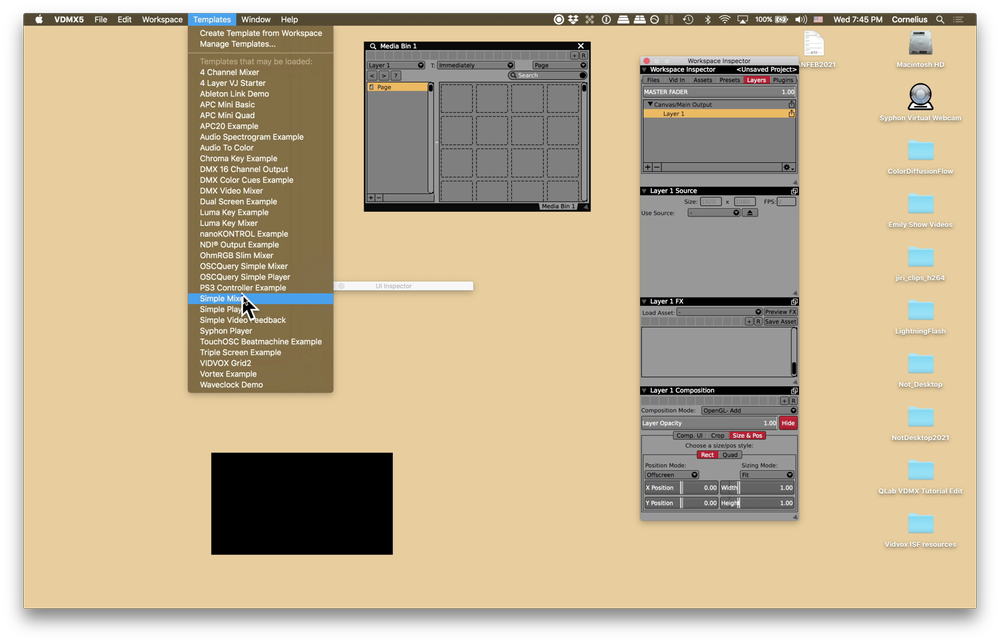Select Rect size/pos style
This screenshot has height=642, width=1000.
(x=707, y=455)
